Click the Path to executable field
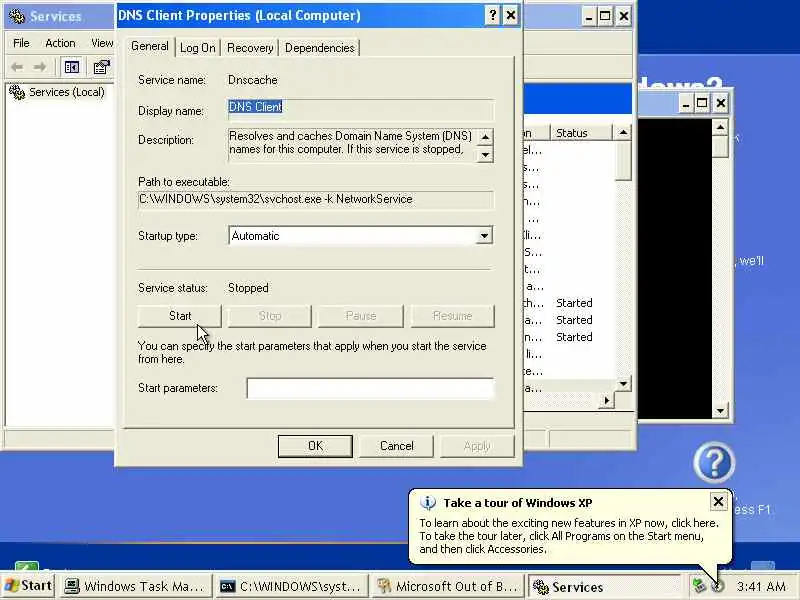Screen dimensions: 800x600 (315, 199)
